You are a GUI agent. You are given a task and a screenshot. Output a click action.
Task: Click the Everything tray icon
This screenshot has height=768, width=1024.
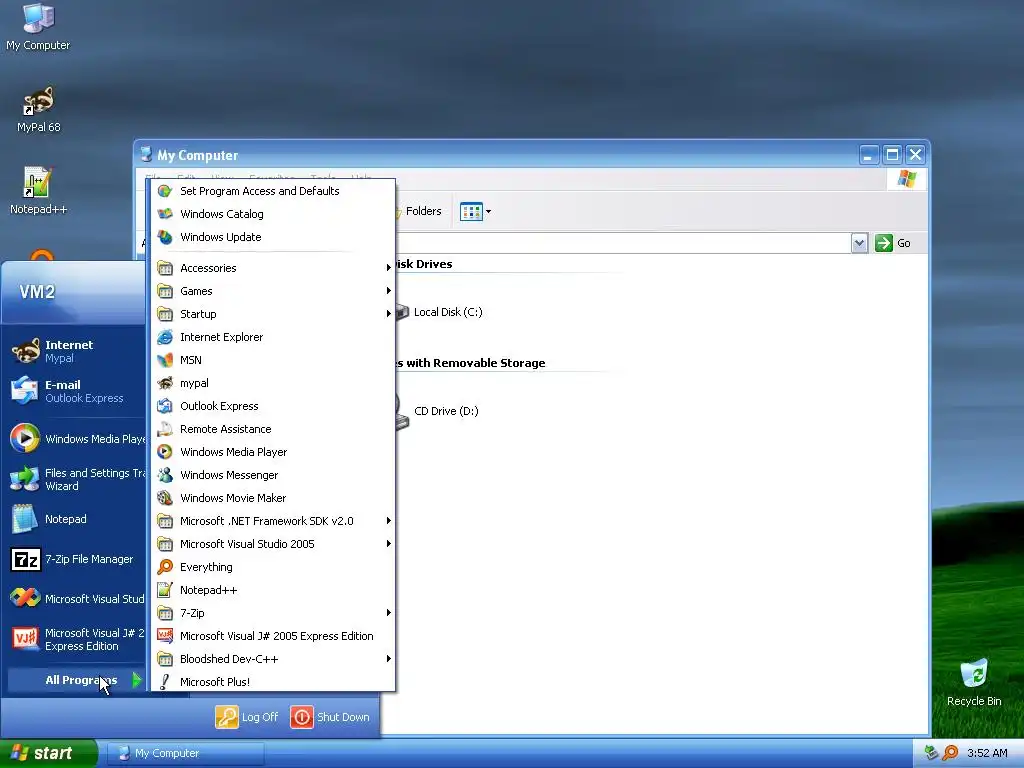tap(950, 753)
